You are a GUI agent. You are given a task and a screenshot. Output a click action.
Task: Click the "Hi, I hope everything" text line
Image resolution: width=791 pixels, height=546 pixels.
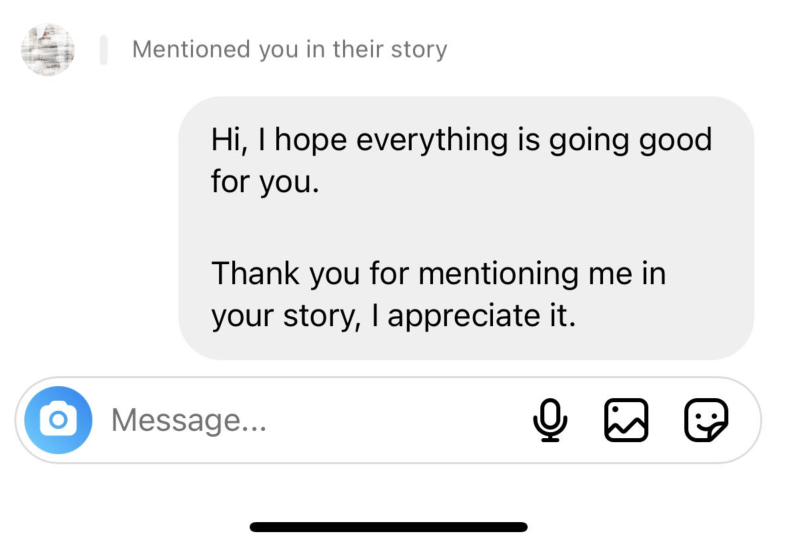pos(461,140)
